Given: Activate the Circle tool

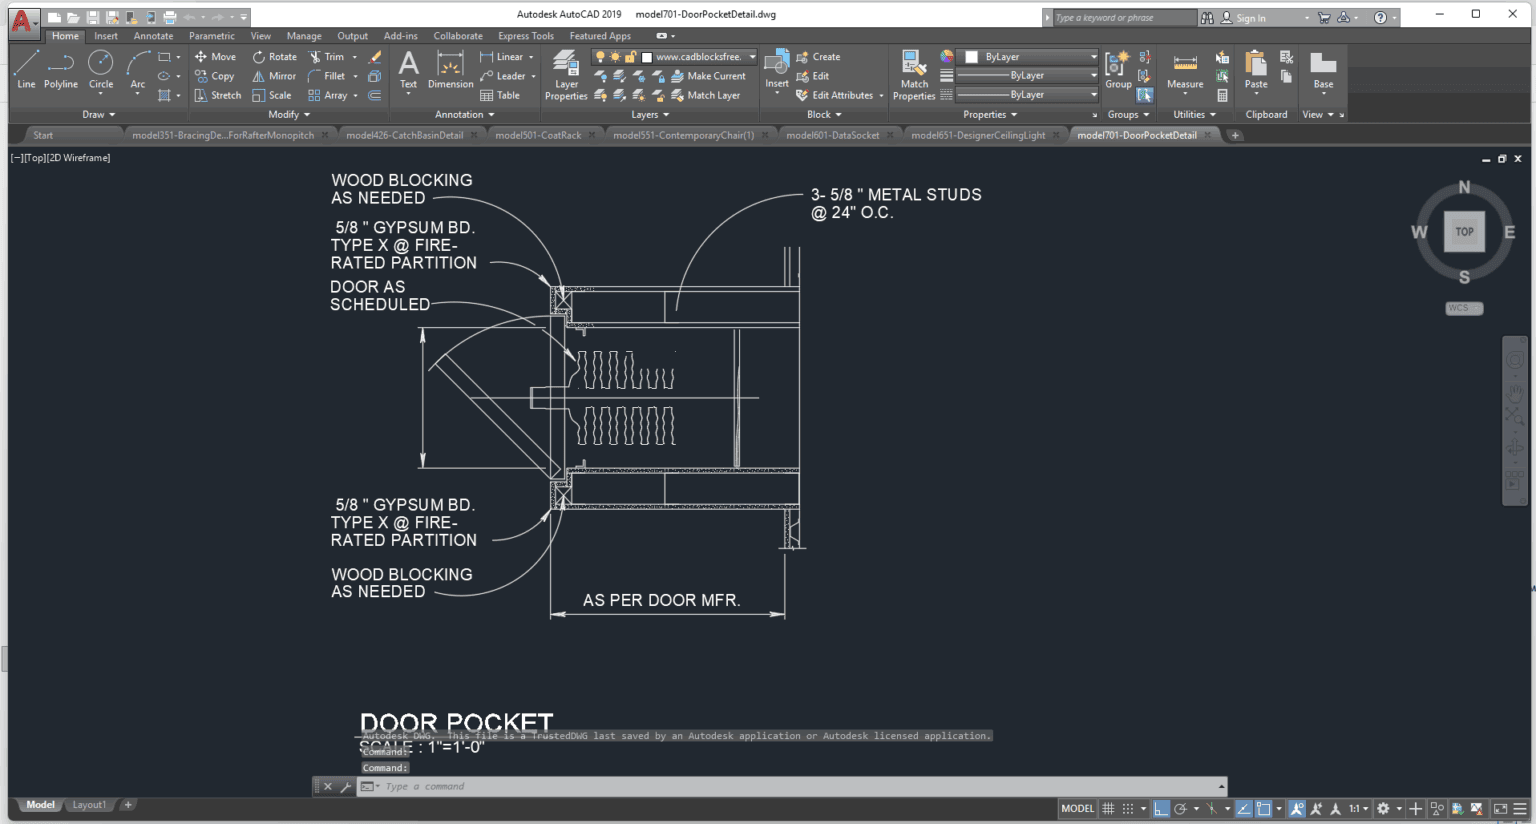Looking at the screenshot, I should click(100, 70).
